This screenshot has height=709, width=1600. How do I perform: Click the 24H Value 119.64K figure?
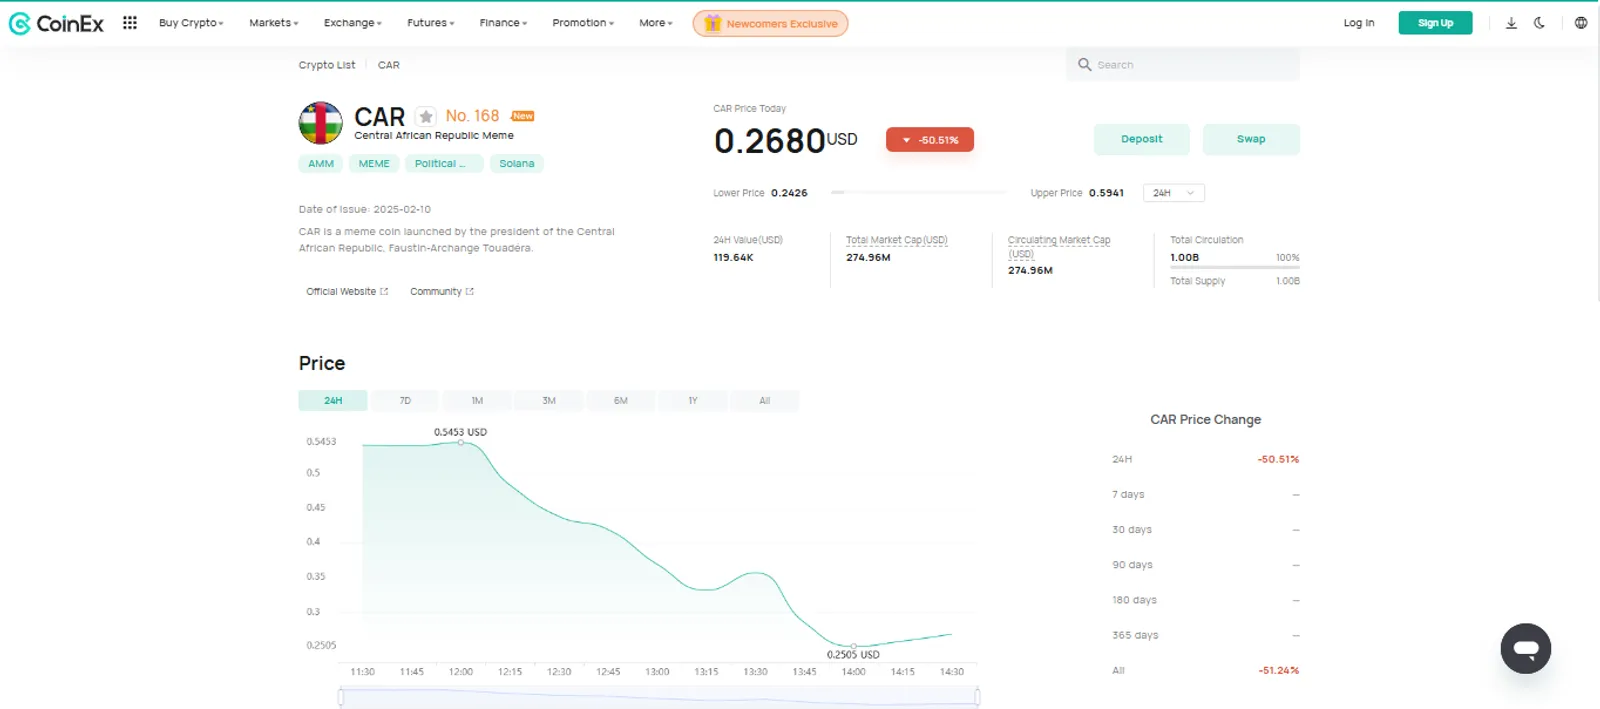click(x=733, y=258)
